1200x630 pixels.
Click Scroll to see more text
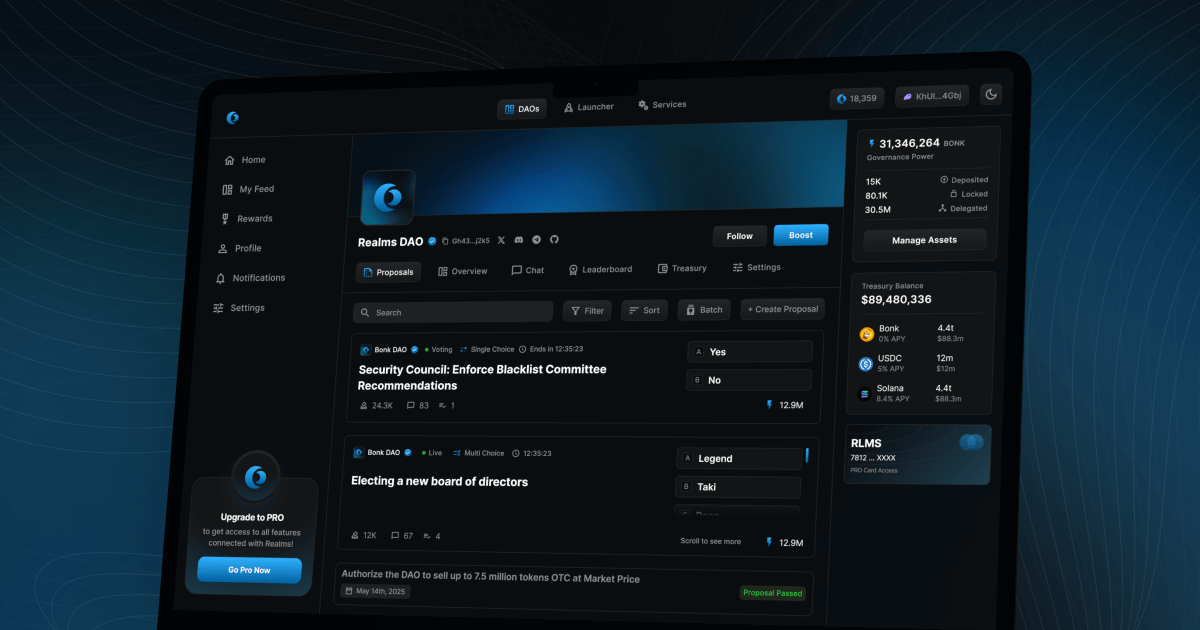(x=711, y=541)
